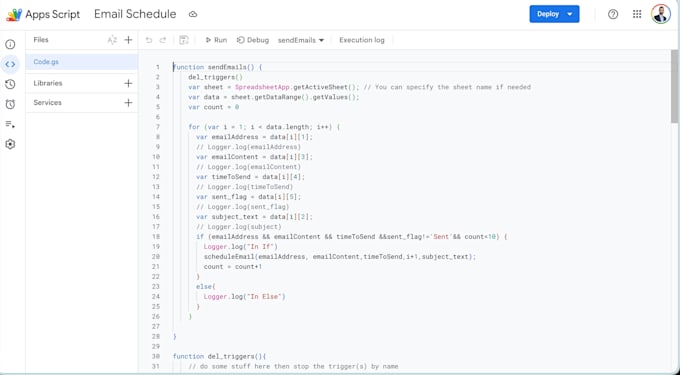The height and width of the screenshot is (375, 680).
Task: Click 'SpreadsheetApp' on line 3
Action: [262, 87]
